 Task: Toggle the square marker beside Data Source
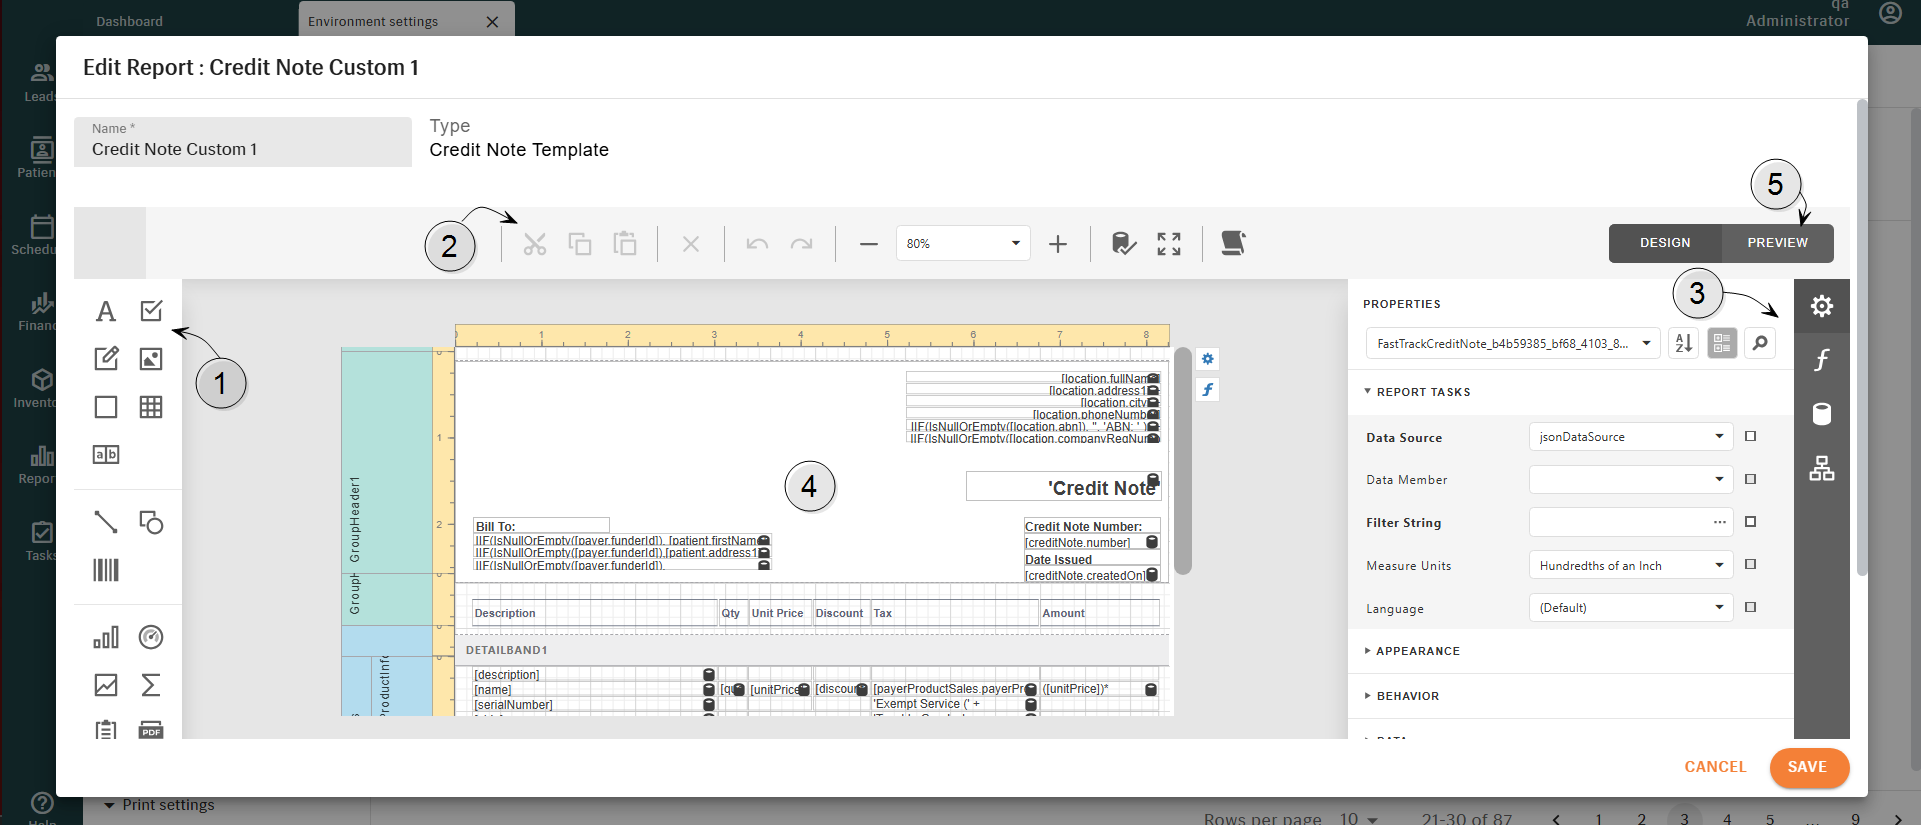point(1750,436)
